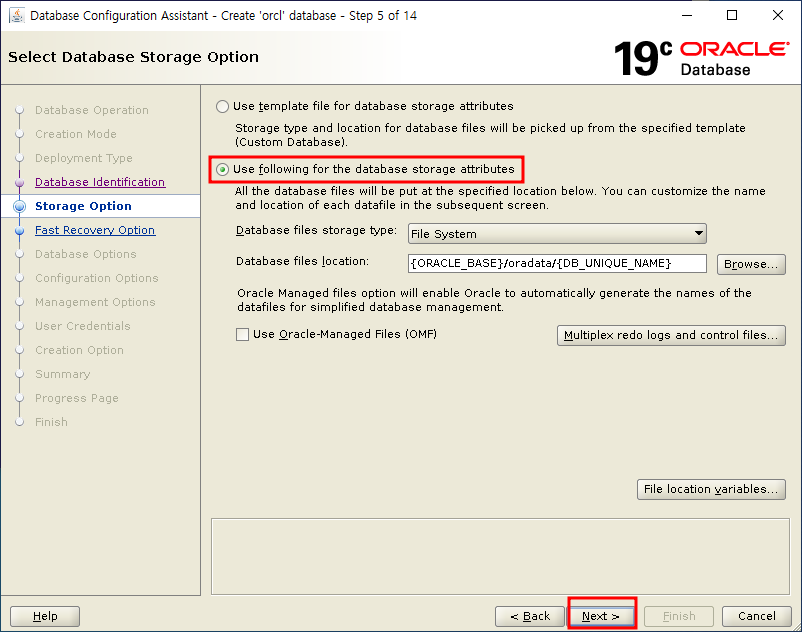Viewport: 802px width, 632px height.
Task: Click Browse button for files location
Action: [751, 264]
